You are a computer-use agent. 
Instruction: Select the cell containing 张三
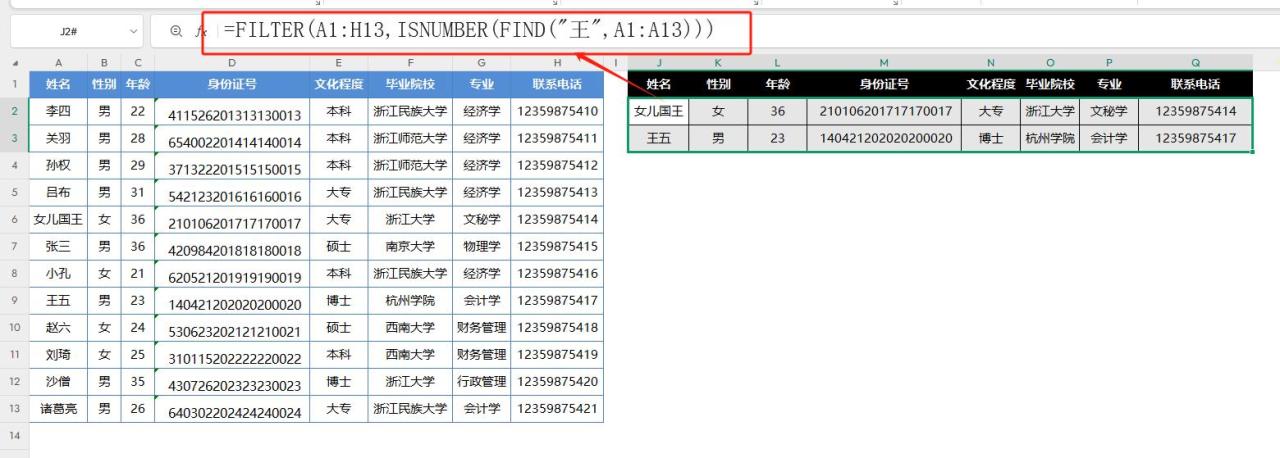(58, 246)
